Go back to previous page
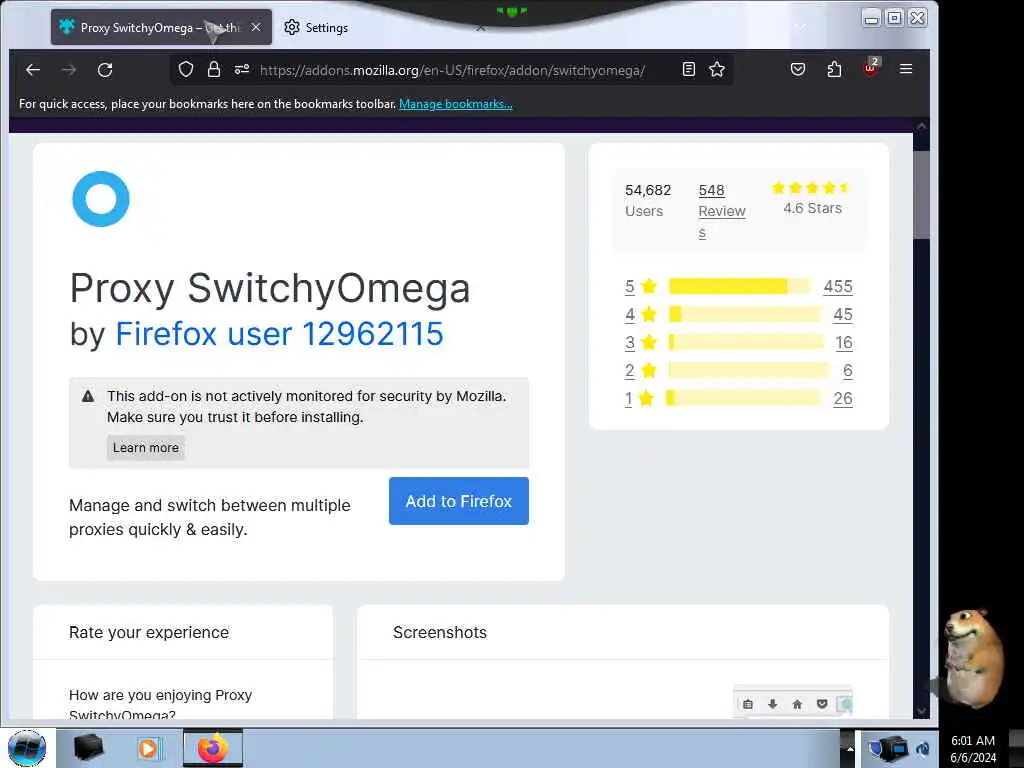 pos(33,70)
